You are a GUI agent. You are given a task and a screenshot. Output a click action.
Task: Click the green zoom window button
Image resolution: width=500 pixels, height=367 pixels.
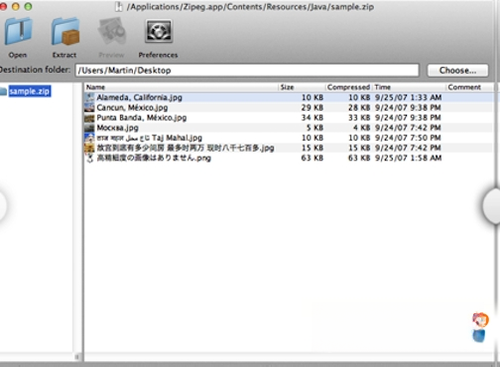[28, 6]
